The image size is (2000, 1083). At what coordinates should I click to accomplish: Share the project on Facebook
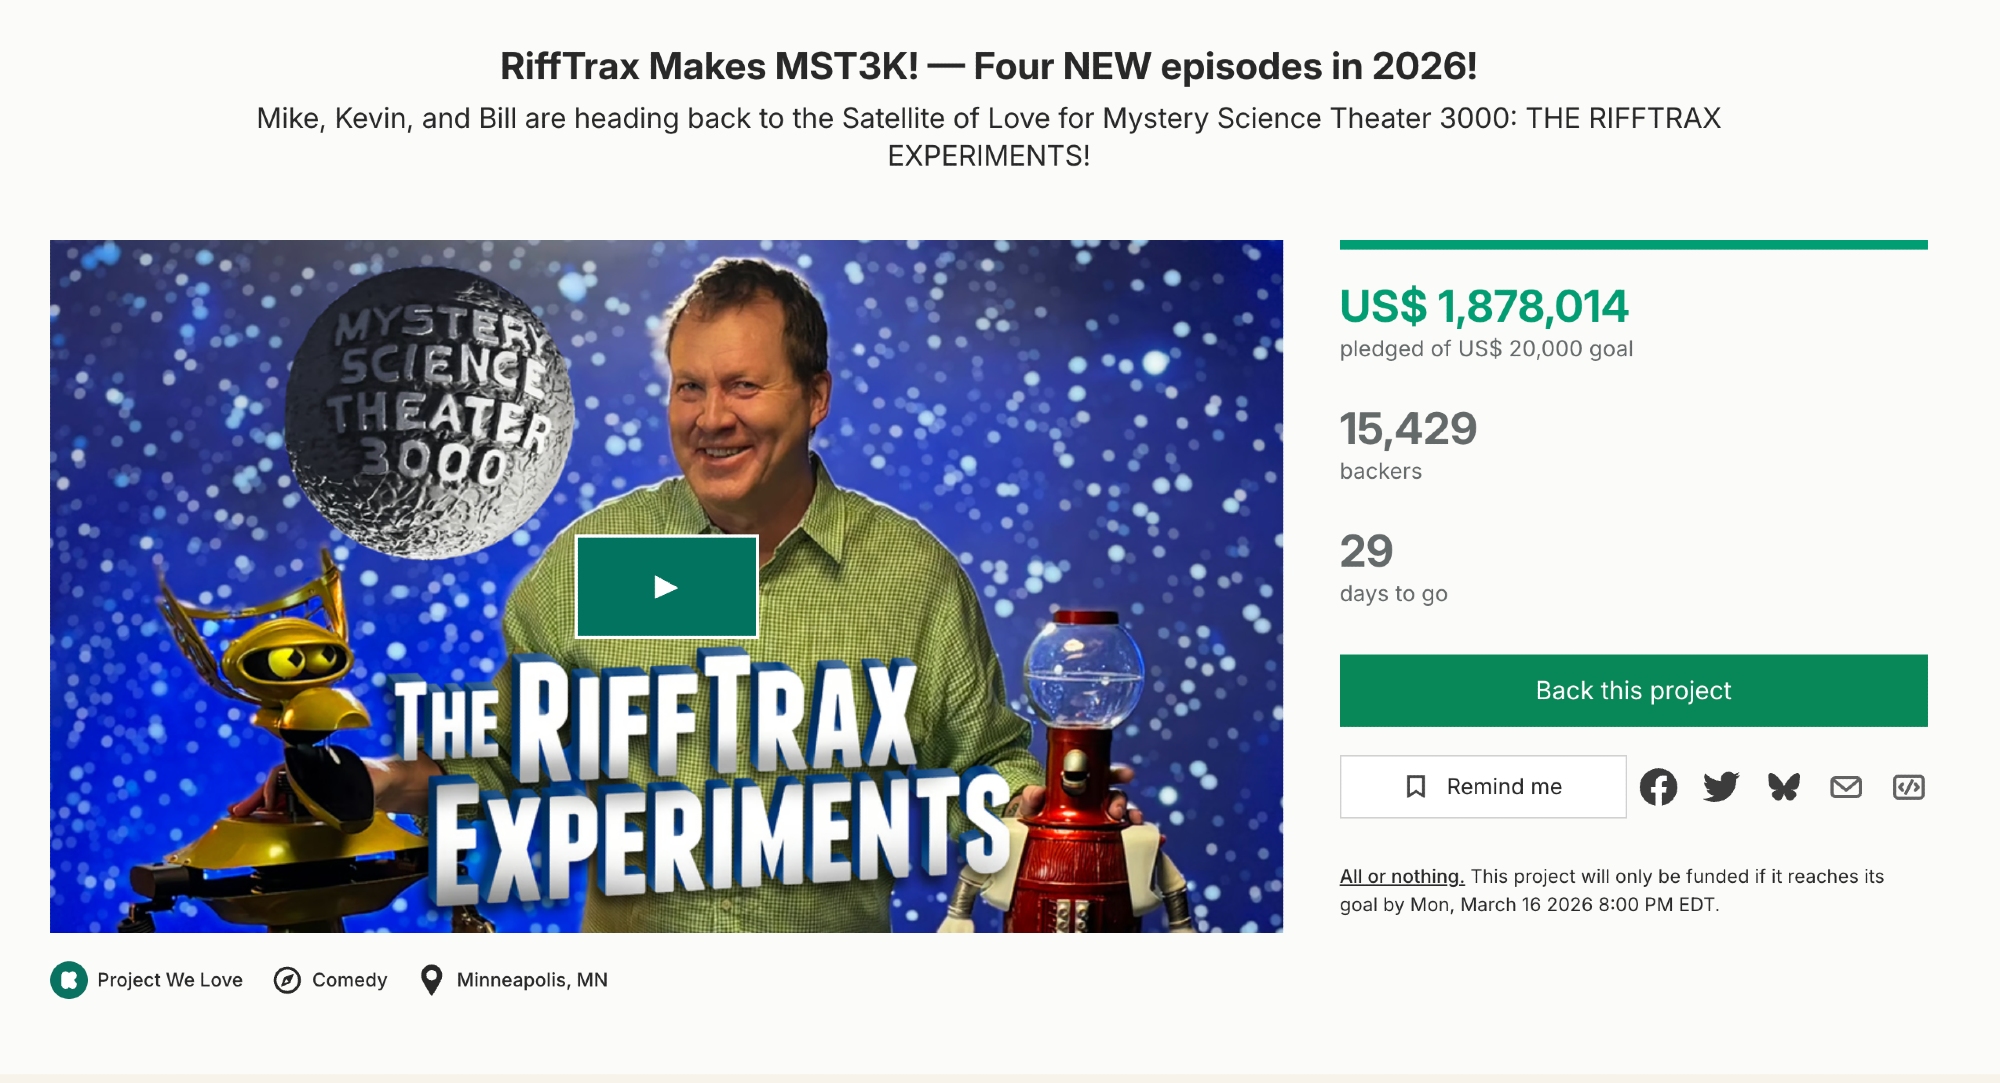pyautogui.click(x=1658, y=787)
